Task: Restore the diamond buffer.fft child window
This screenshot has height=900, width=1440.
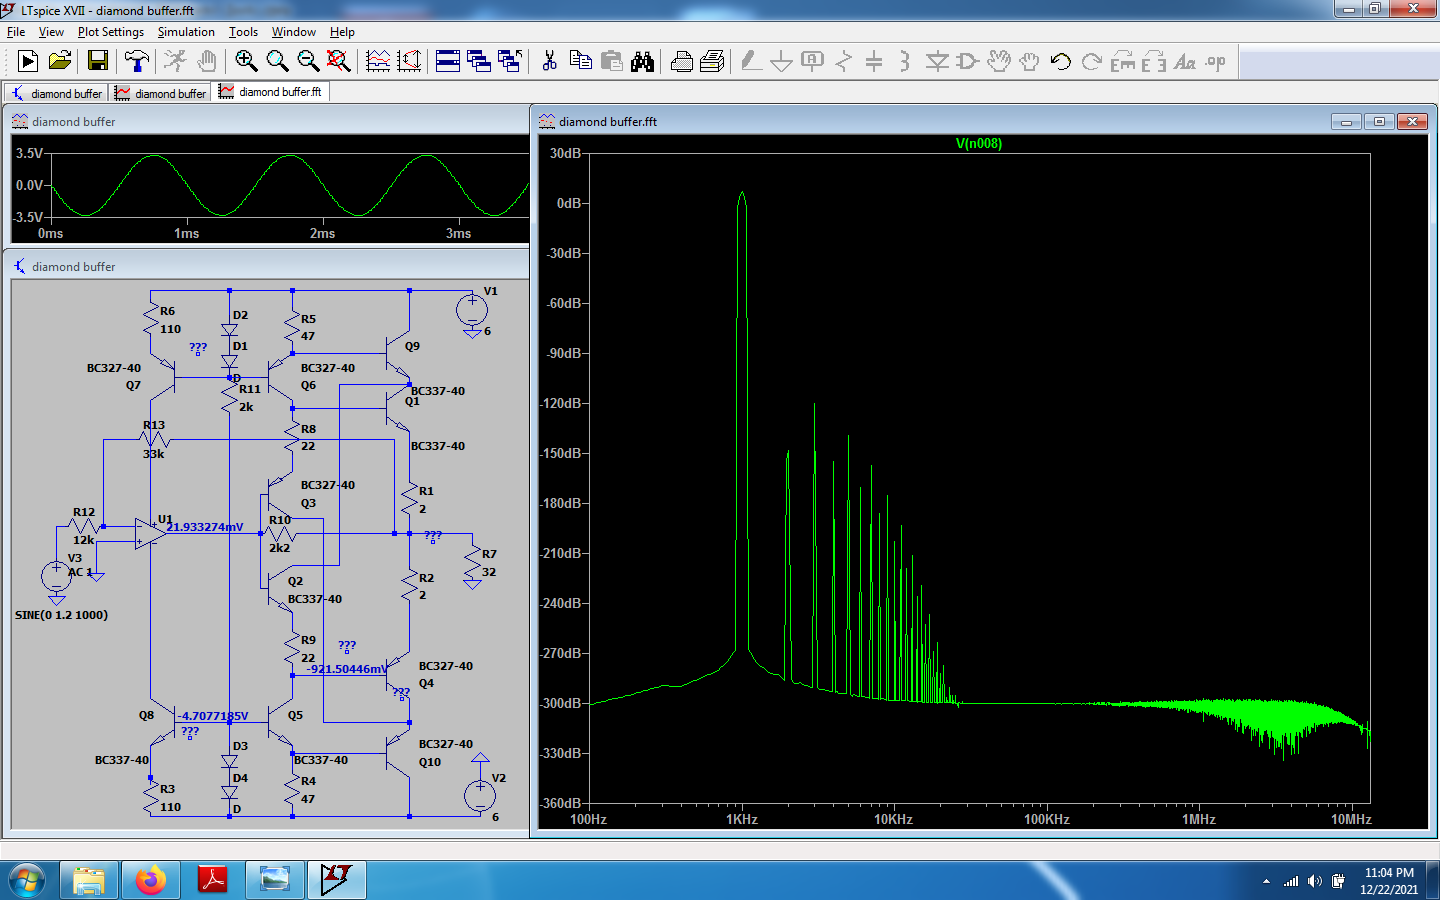Action: (1379, 121)
